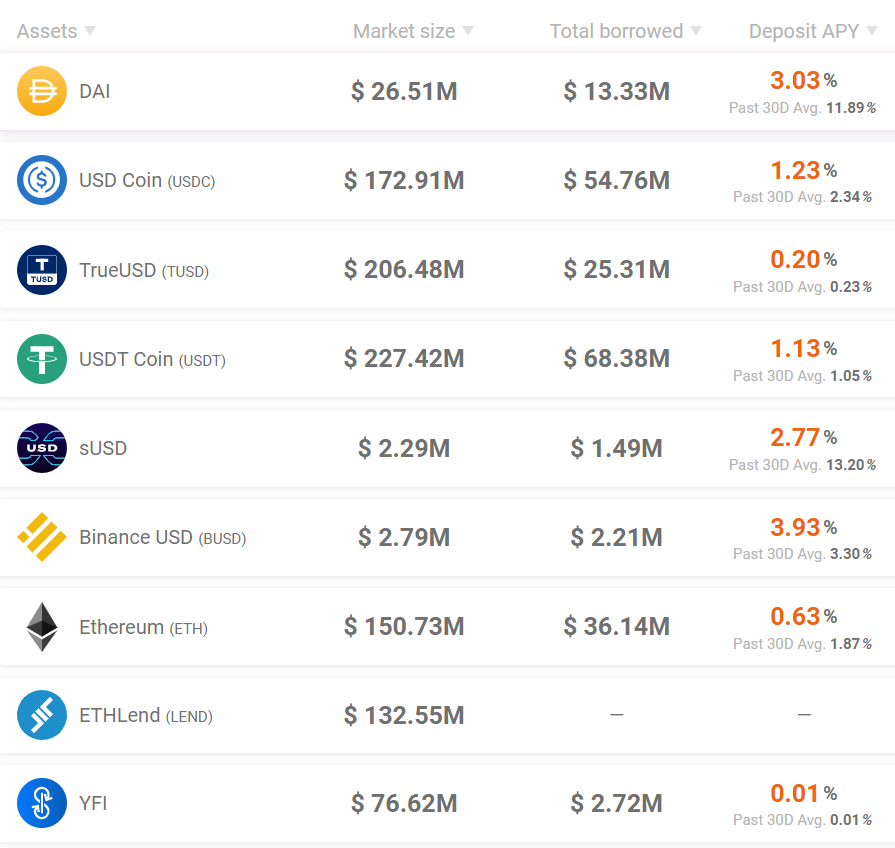This screenshot has height=848, width=895.
Task: Select USDC Past 30D Avg. 2.34%
Action: (x=803, y=197)
